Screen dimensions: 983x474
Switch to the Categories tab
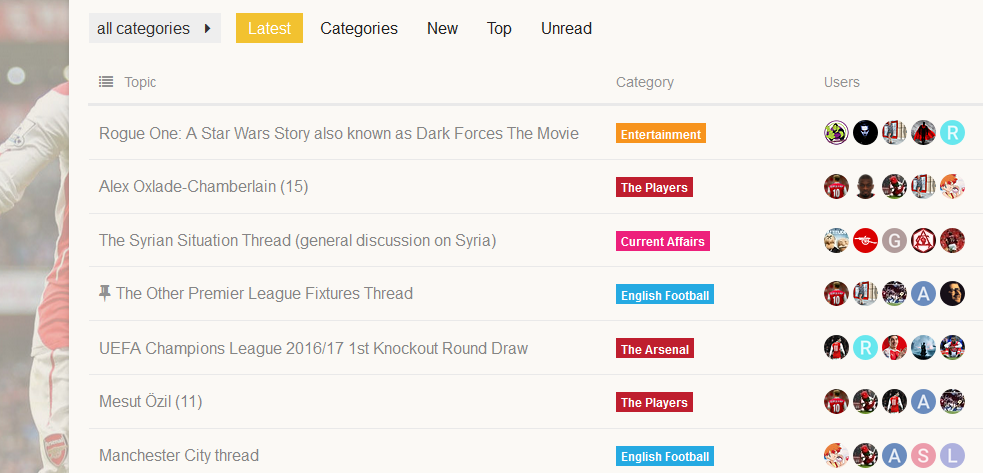coord(359,28)
